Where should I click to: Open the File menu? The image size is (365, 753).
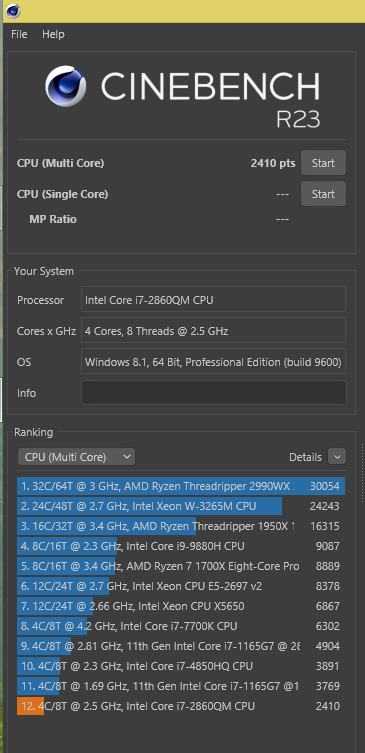pos(19,34)
